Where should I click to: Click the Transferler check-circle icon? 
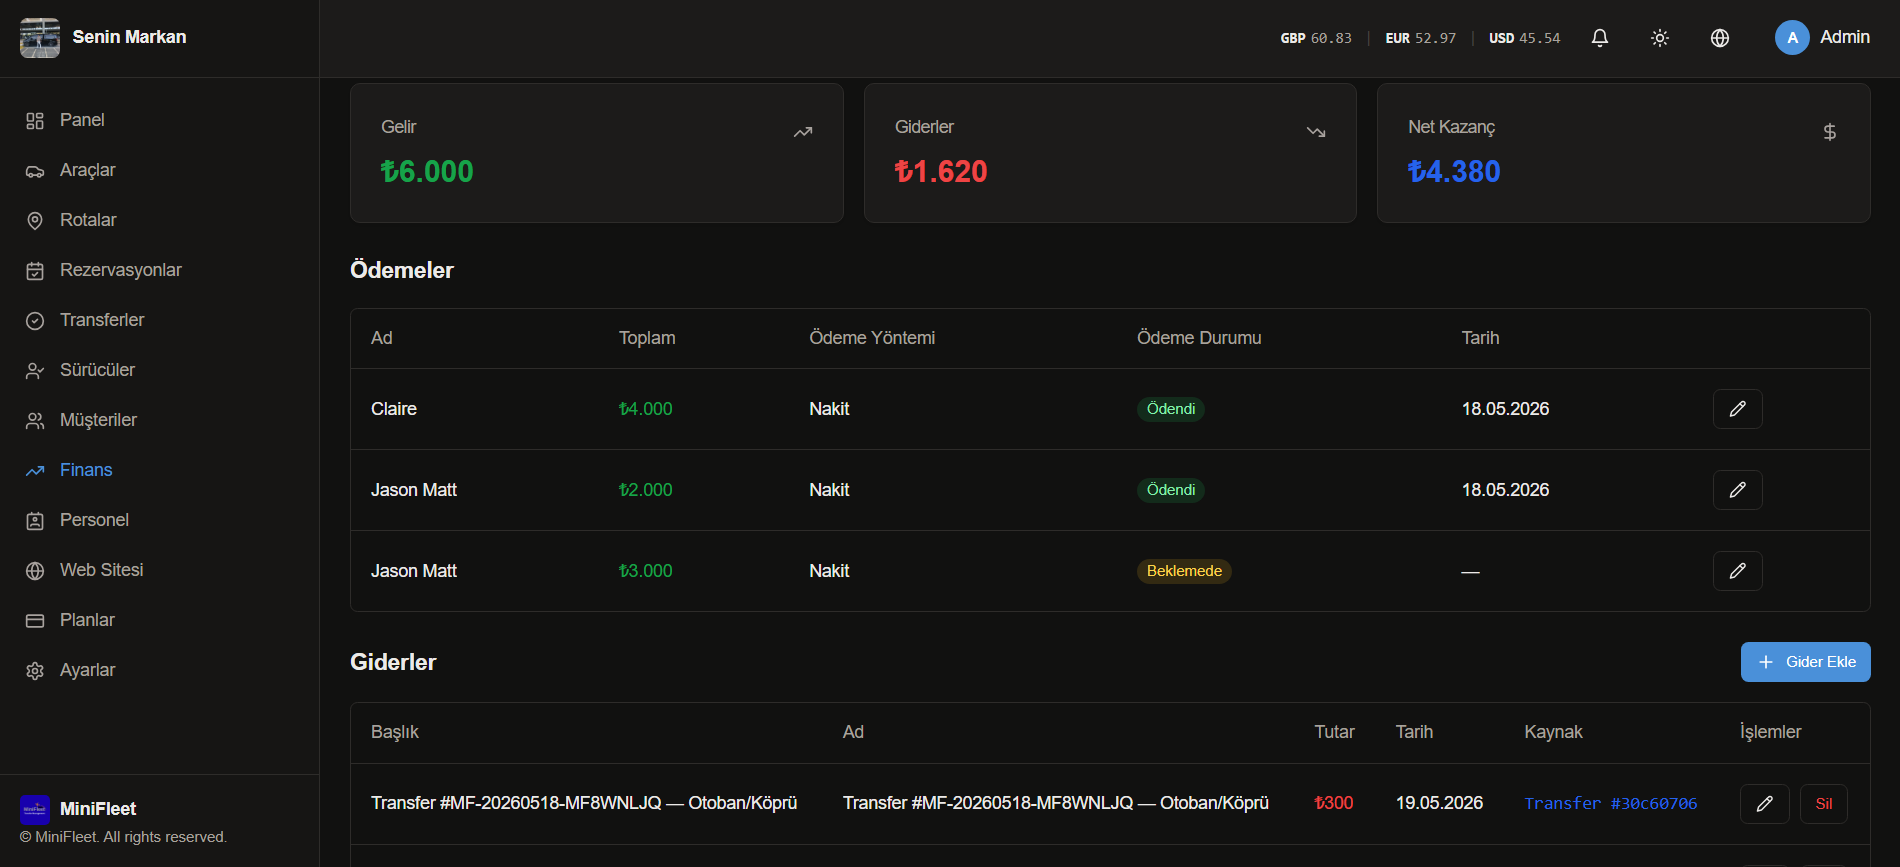tap(35, 321)
